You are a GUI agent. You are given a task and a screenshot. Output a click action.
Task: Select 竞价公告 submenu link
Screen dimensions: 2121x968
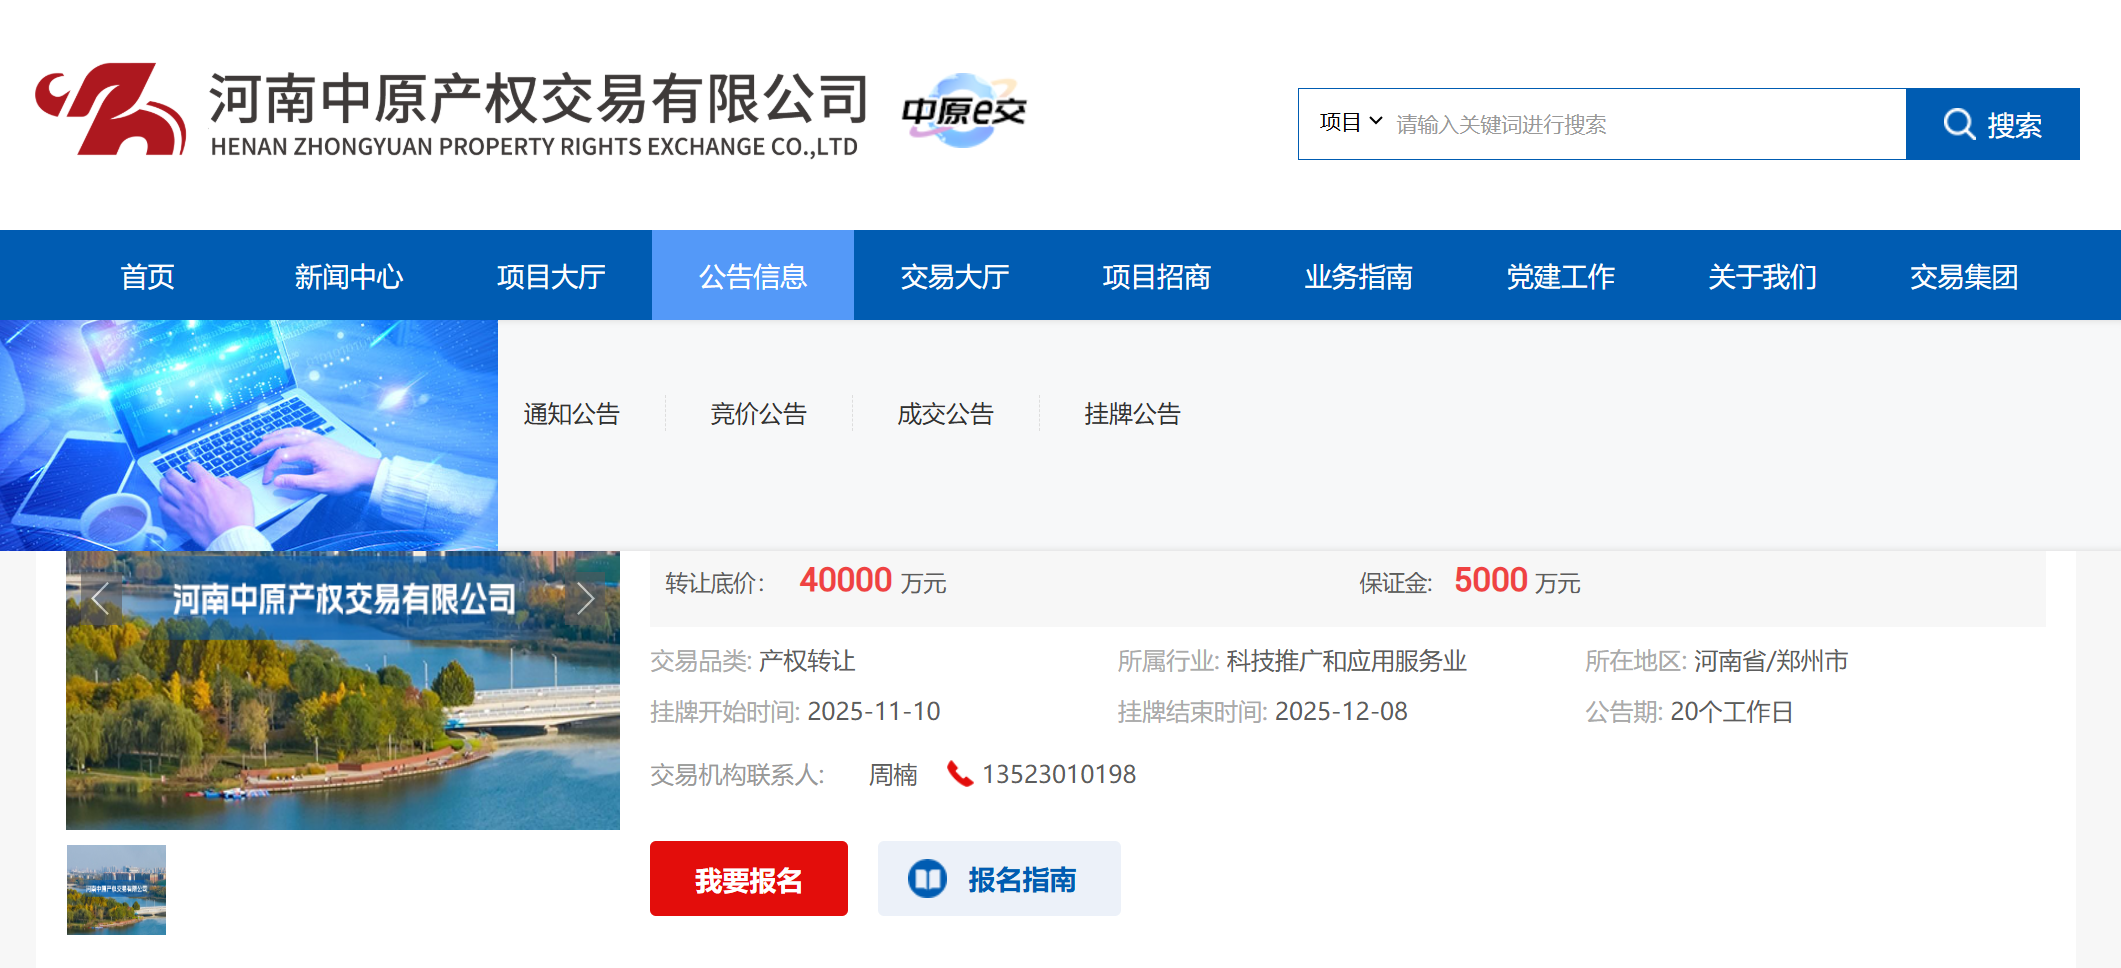point(758,414)
